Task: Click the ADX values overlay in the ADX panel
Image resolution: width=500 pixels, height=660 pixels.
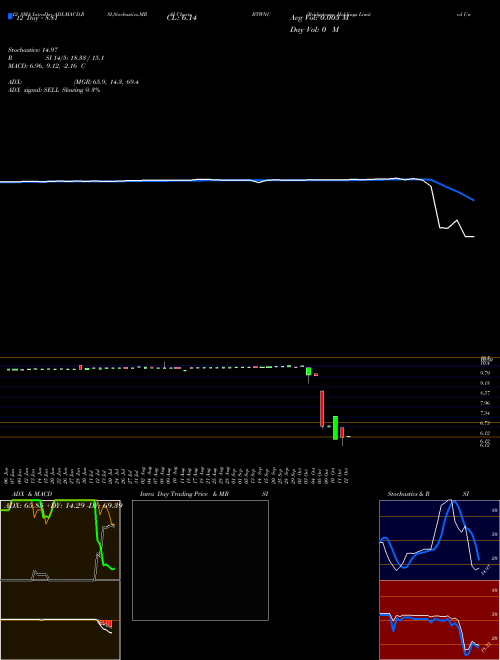Action: click(63, 505)
